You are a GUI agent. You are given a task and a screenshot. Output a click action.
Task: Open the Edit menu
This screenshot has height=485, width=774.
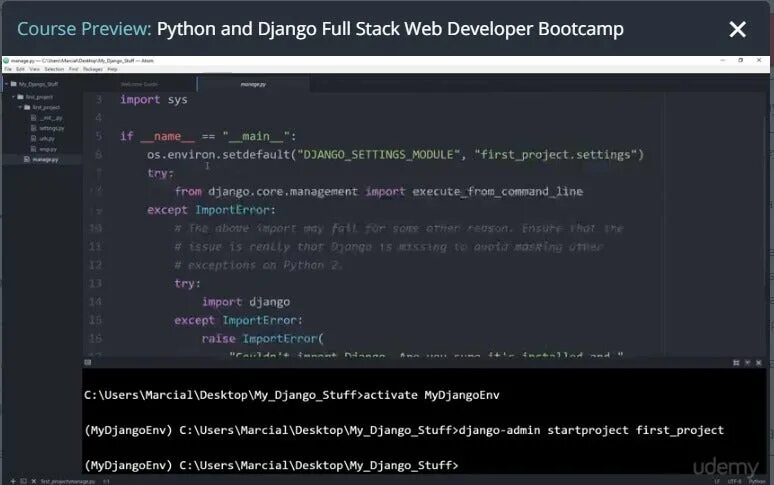coord(20,69)
